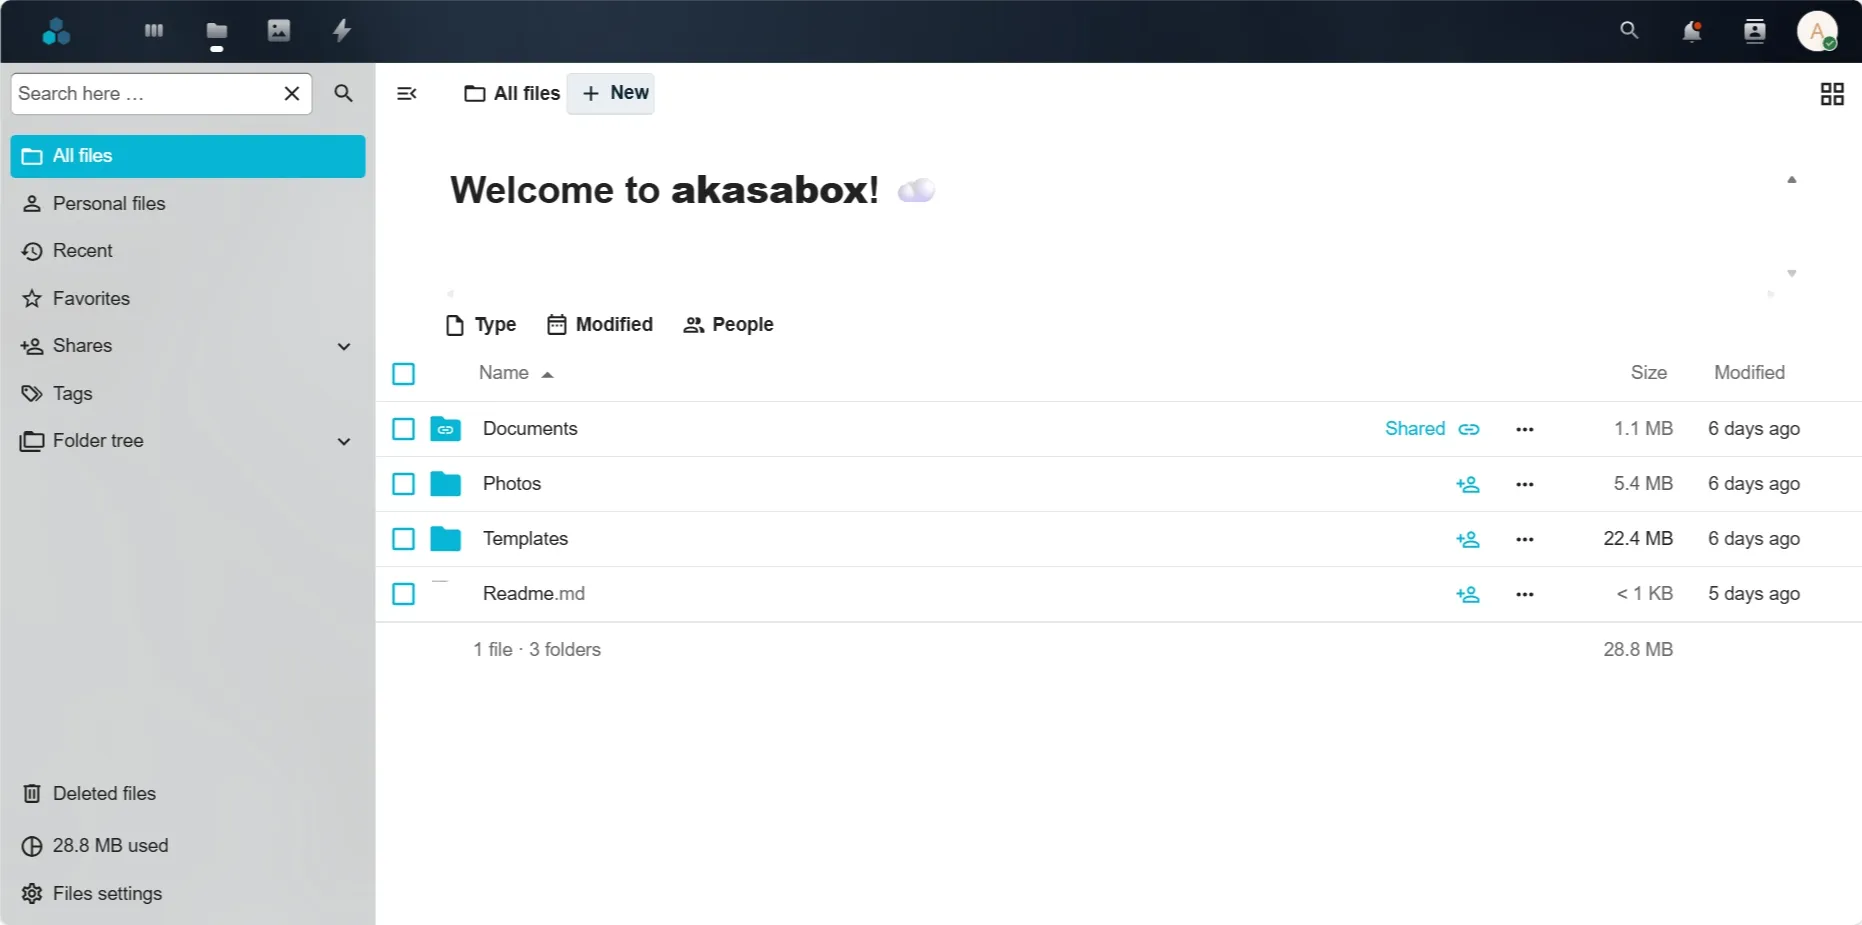This screenshot has width=1862, height=925.
Task: Select the Documents folder checkbox
Action: [403, 428]
